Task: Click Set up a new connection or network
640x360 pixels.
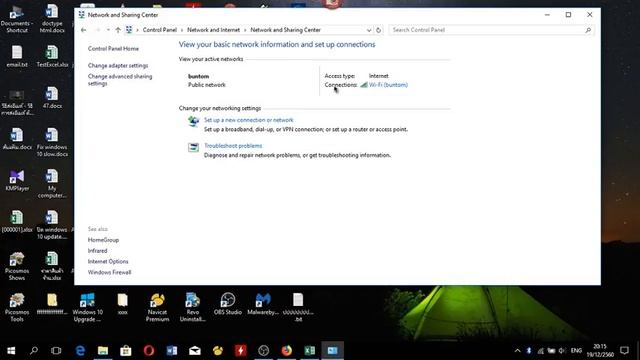Action: tap(249, 120)
